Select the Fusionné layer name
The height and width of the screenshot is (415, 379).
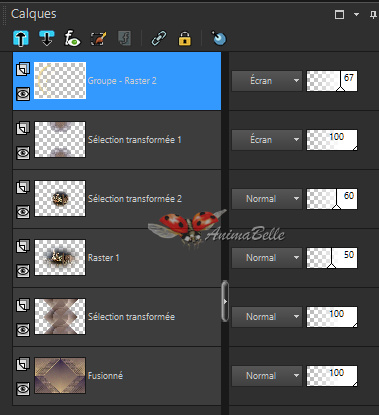[x=105, y=376]
